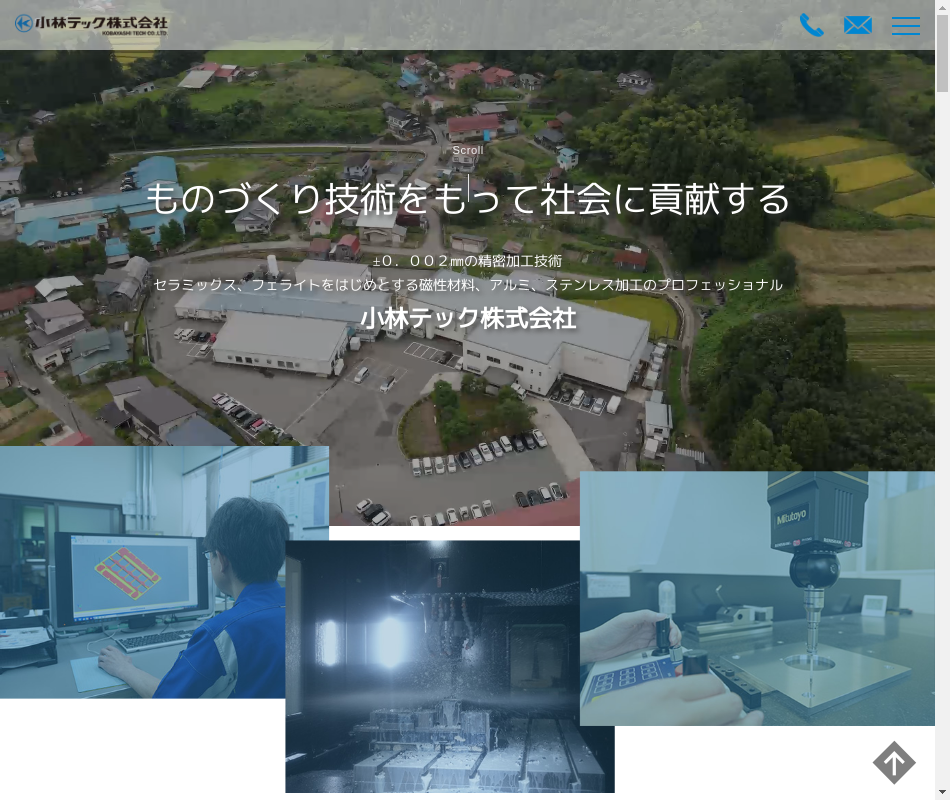Click the セラミックス、フェライト description line

tap(468, 285)
